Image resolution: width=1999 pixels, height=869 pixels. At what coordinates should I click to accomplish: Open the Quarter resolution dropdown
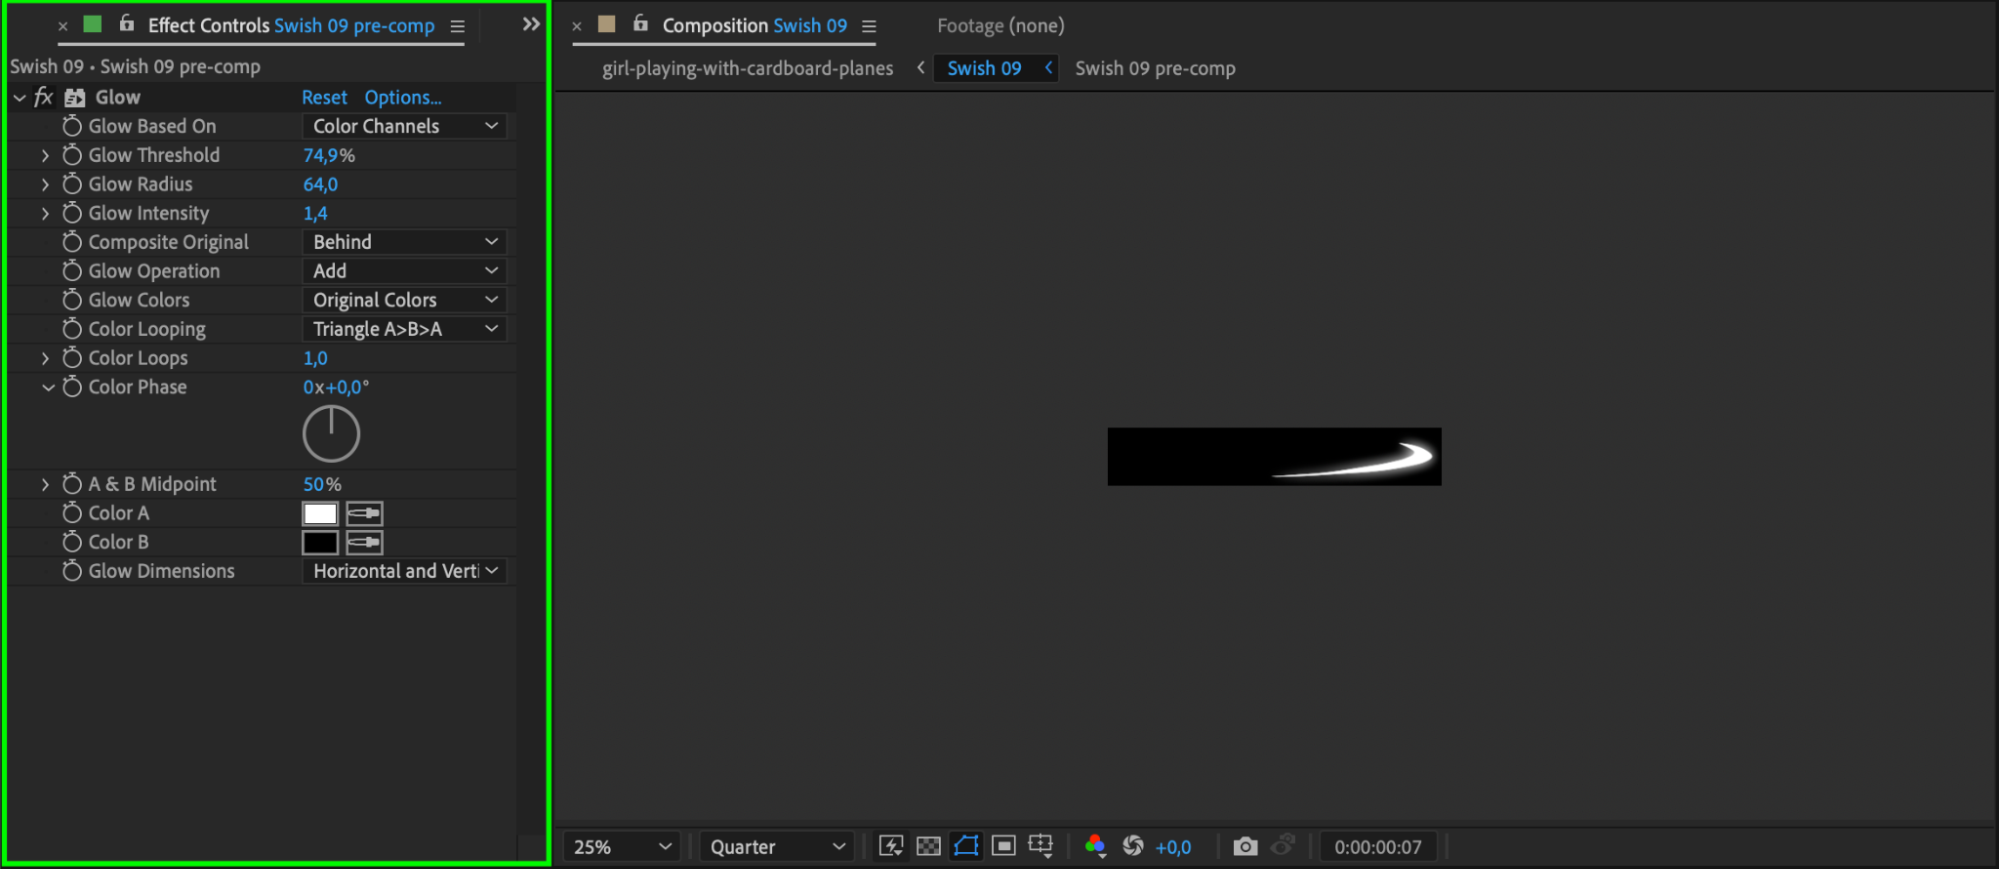coord(776,846)
